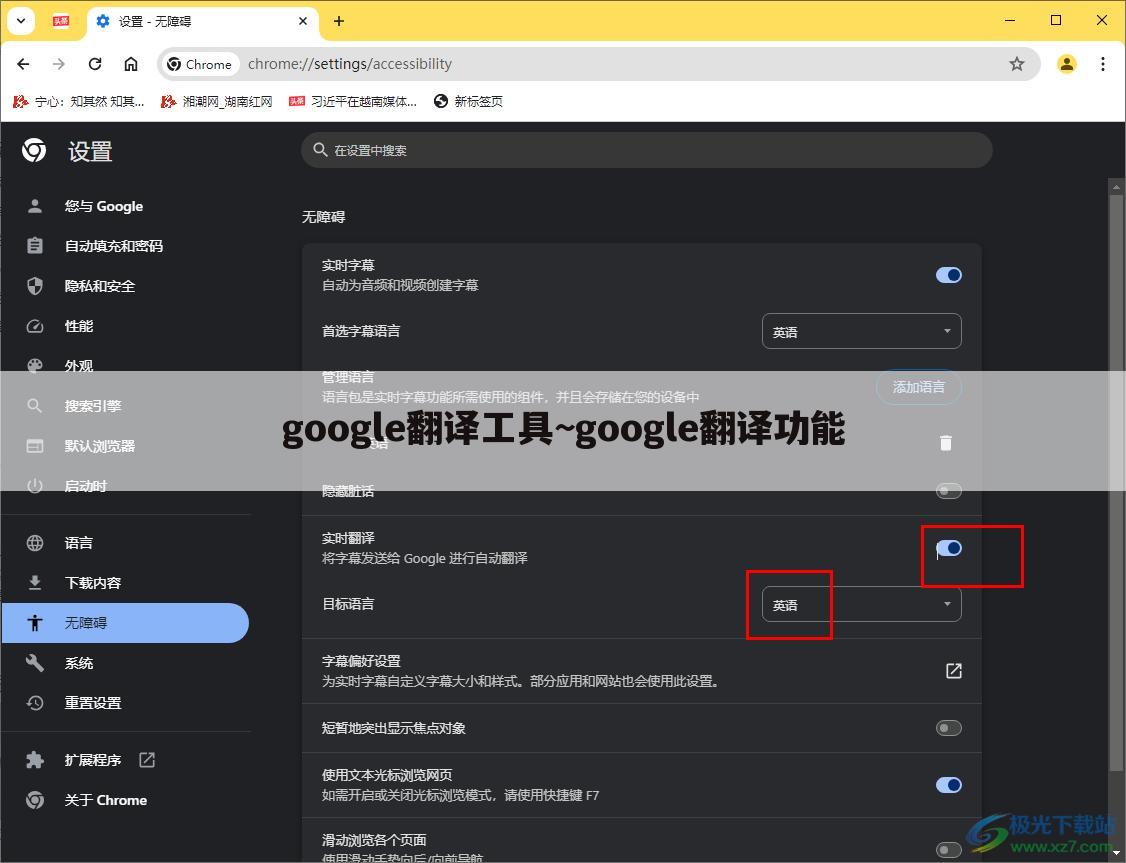Click the Chrome chip in address bar
1126x863 pixels.
(x=200, y=64)
